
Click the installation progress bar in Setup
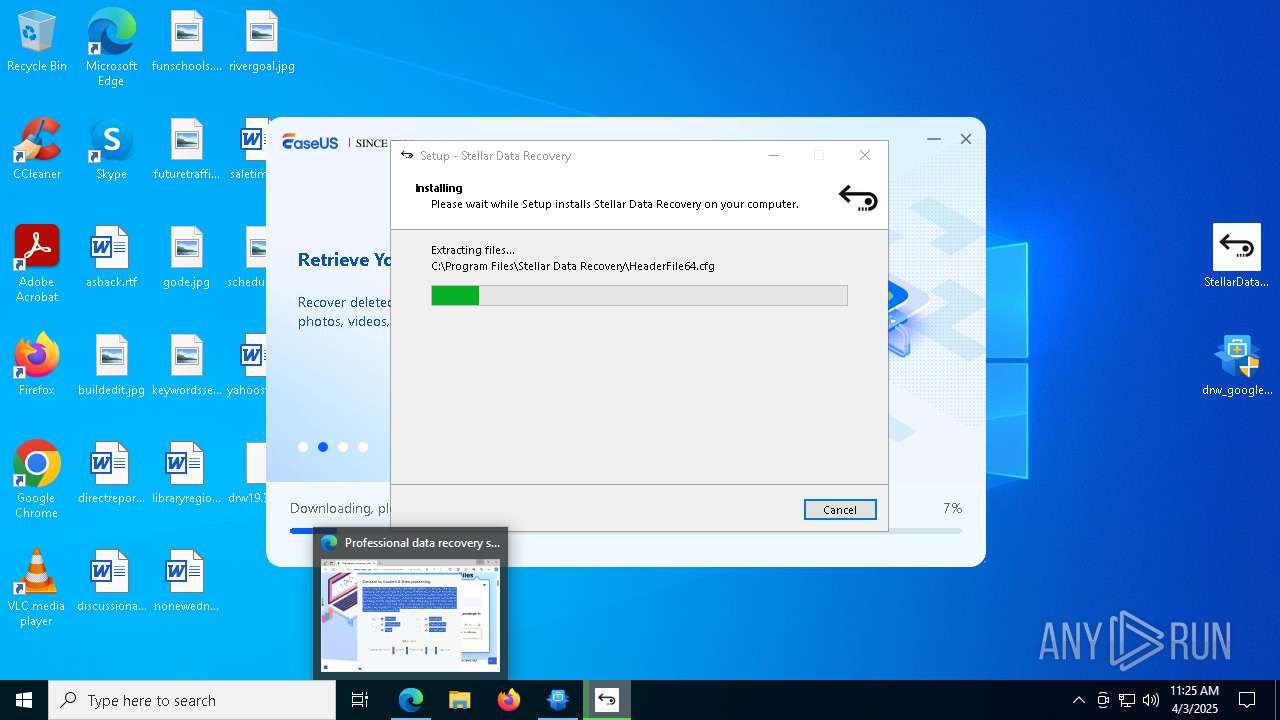coord(639,295)
